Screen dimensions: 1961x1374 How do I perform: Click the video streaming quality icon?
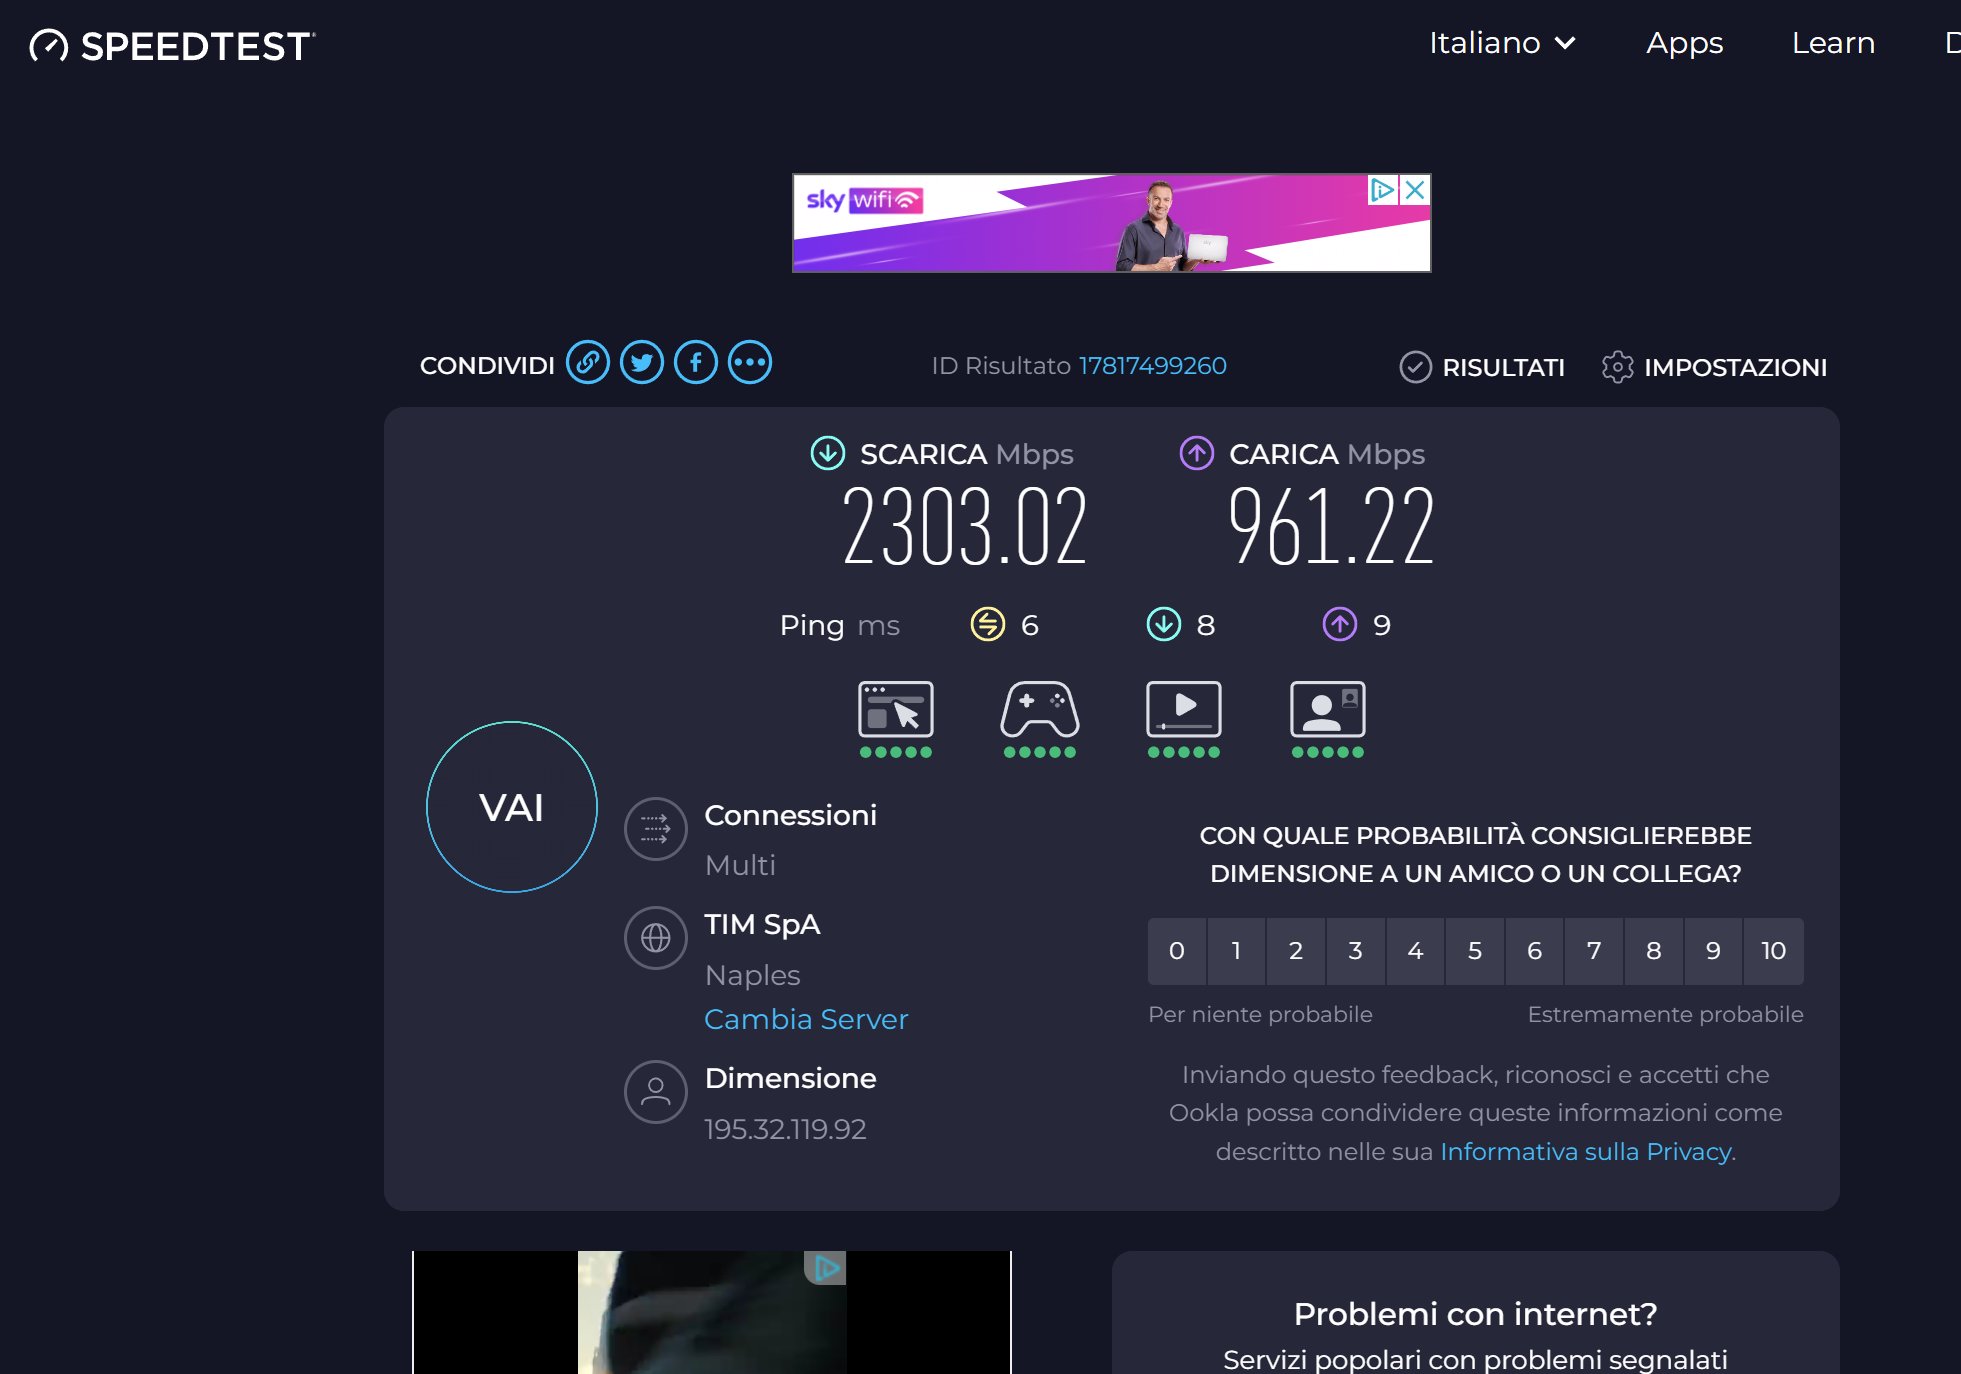tap(1183, 711)
